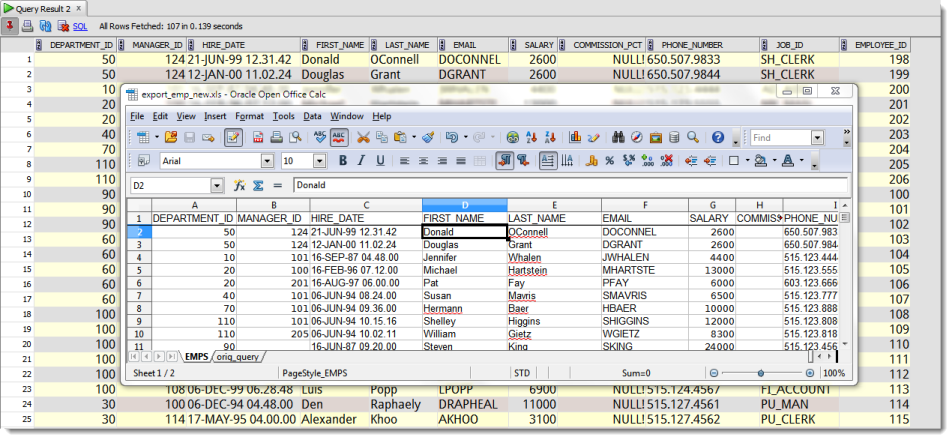Expand the New document dropdown arrow

[x=157, y=138]
